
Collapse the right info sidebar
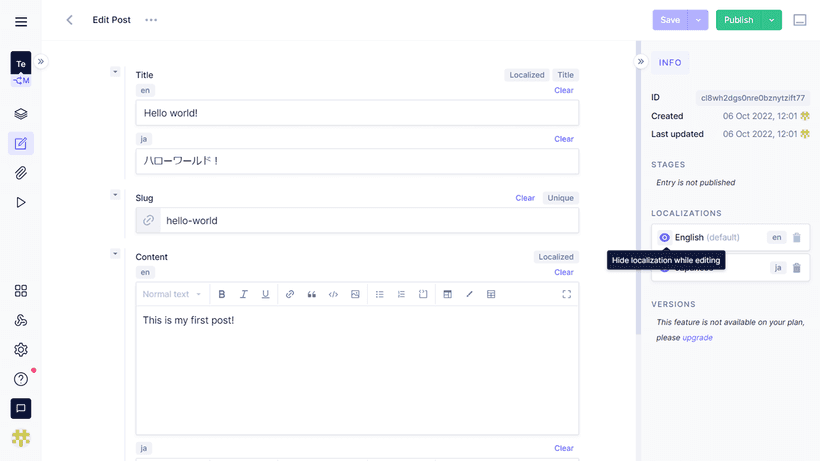tap(641, 62)
